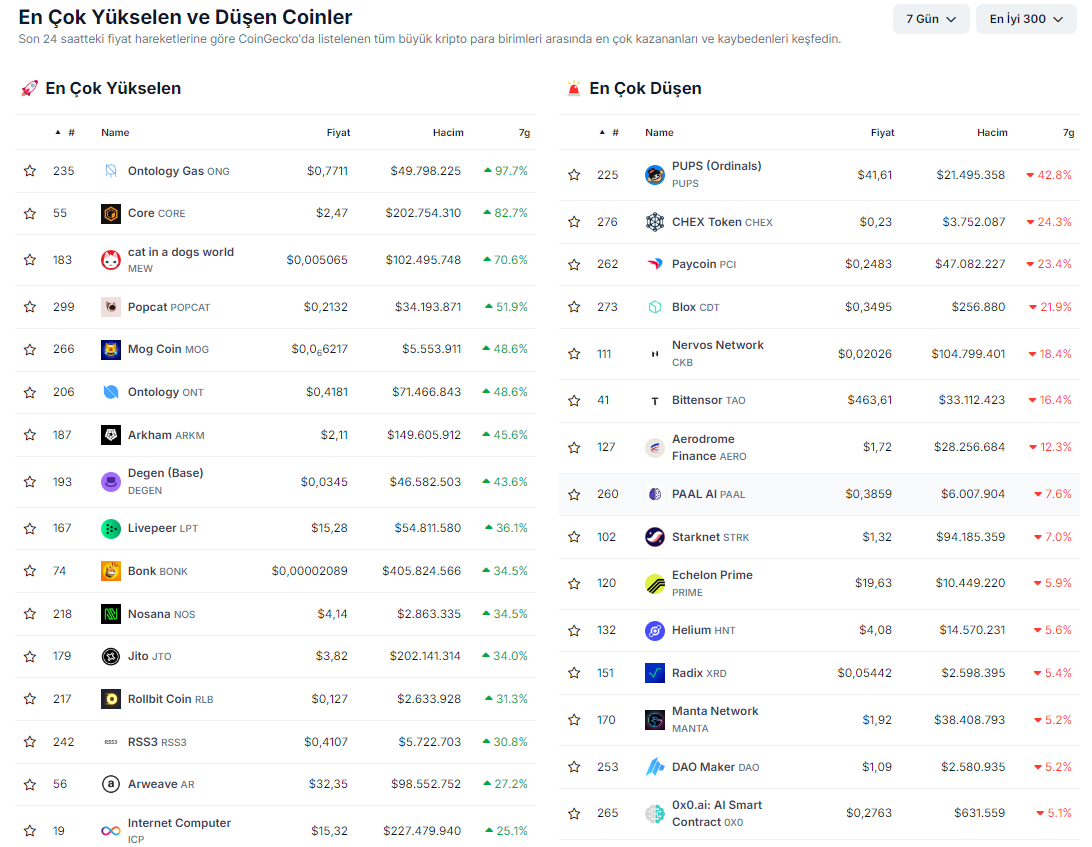Click the Ontology Gas coin logo

[x=111, y=171]
